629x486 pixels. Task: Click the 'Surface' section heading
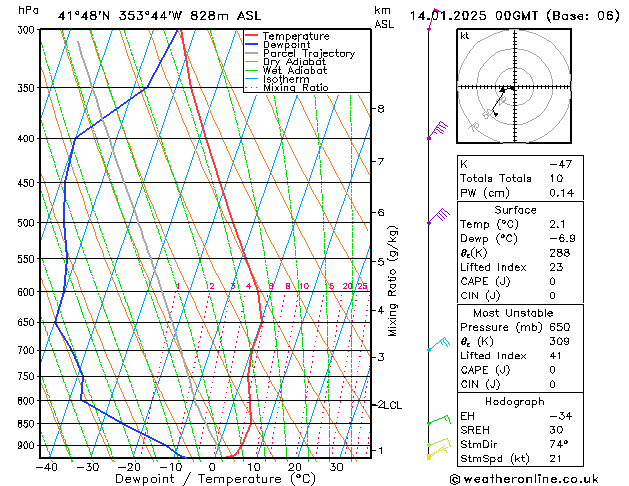[x=515, y=210]
